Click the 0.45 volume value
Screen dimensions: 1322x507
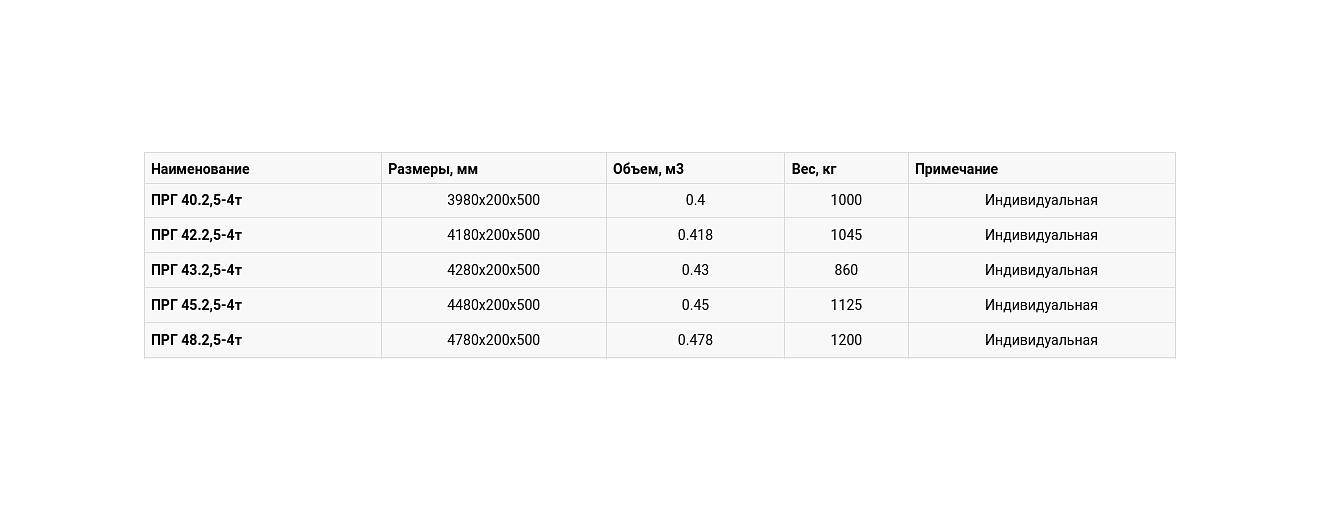(695, 305)
